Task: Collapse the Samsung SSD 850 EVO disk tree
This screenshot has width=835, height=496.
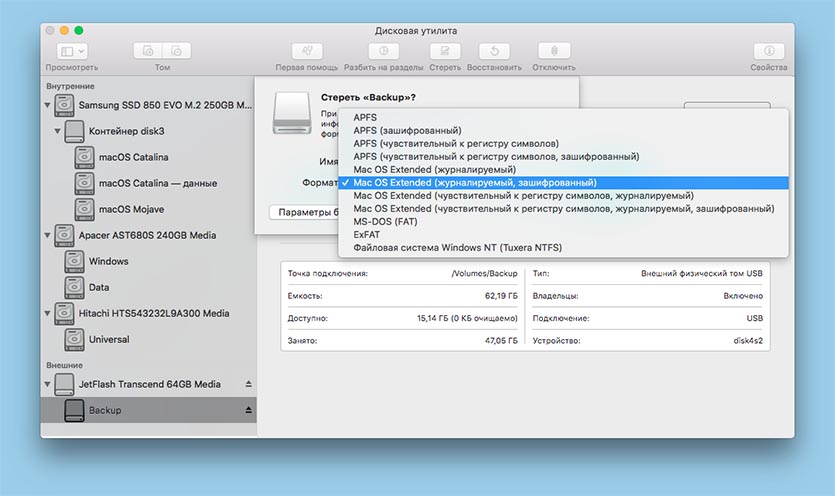Action: 47,106
